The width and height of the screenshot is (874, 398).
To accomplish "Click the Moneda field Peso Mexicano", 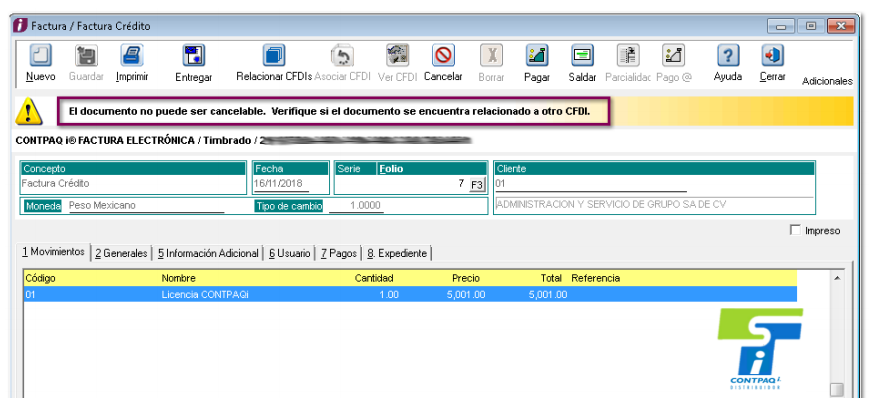I will point(146,206).
